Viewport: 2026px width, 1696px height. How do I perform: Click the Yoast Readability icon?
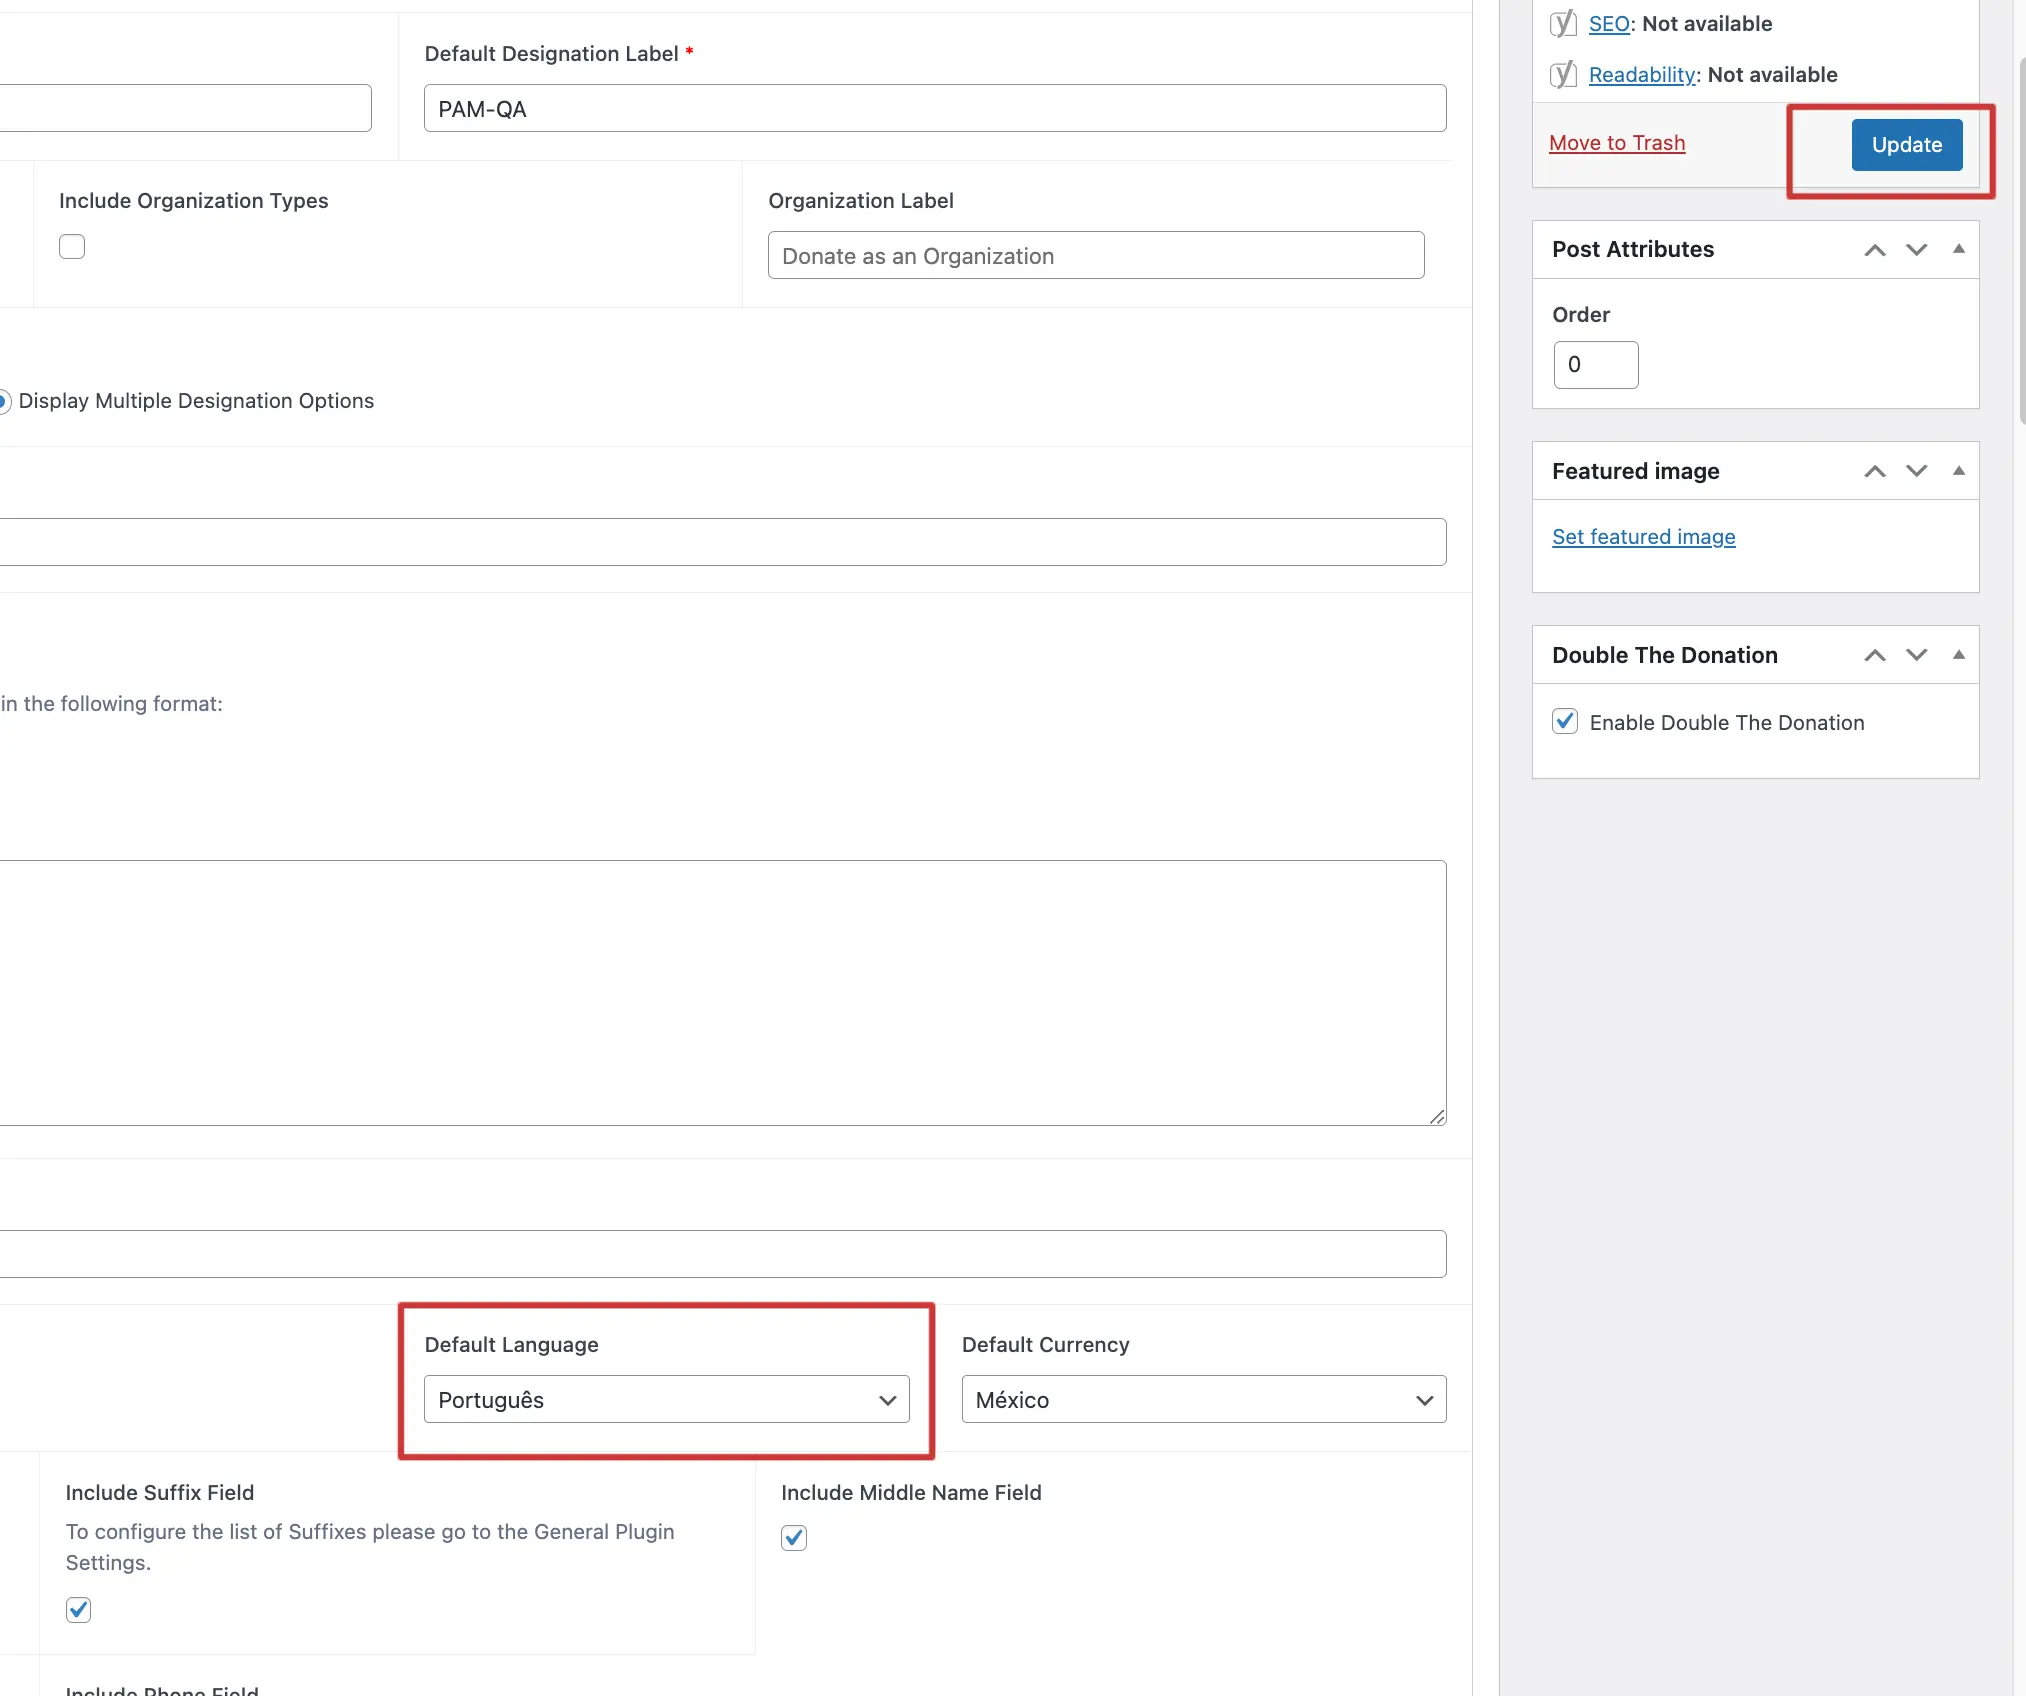1562,75
